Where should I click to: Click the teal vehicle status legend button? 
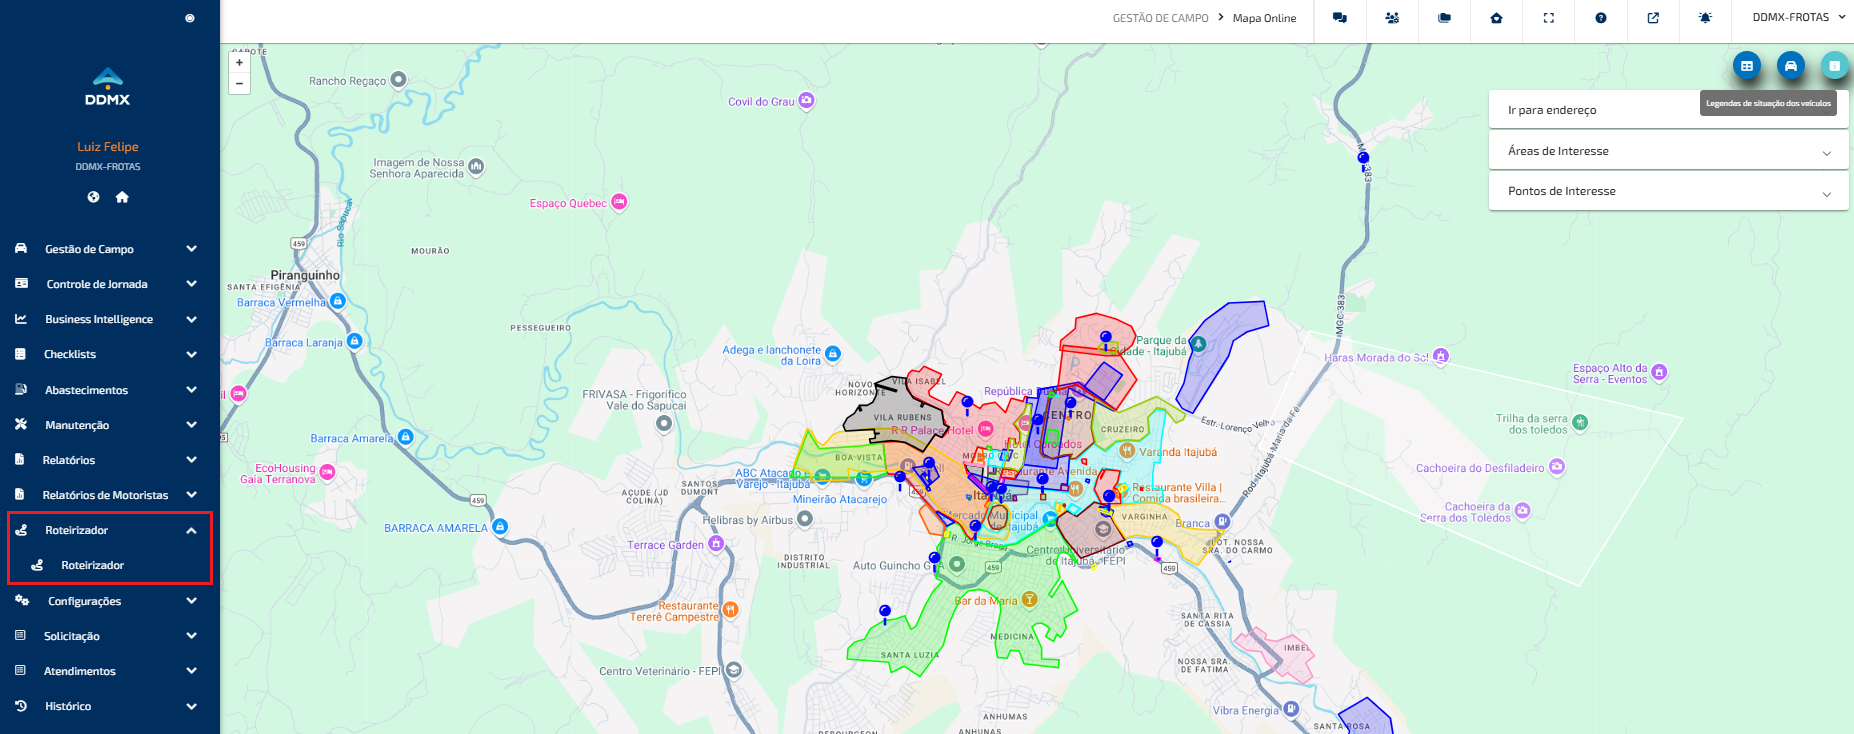1835,66
